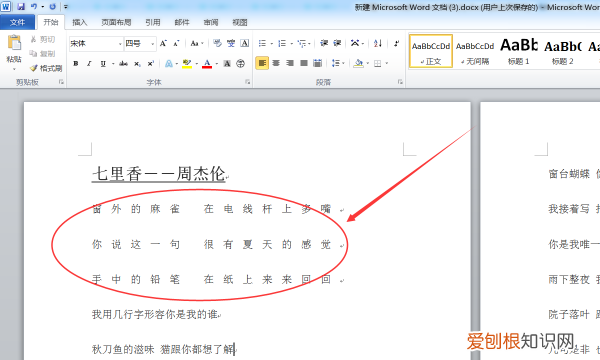This screenshot has height=360, width=600.
Task: Click the 复制 copy button
Action: point(43,54)
